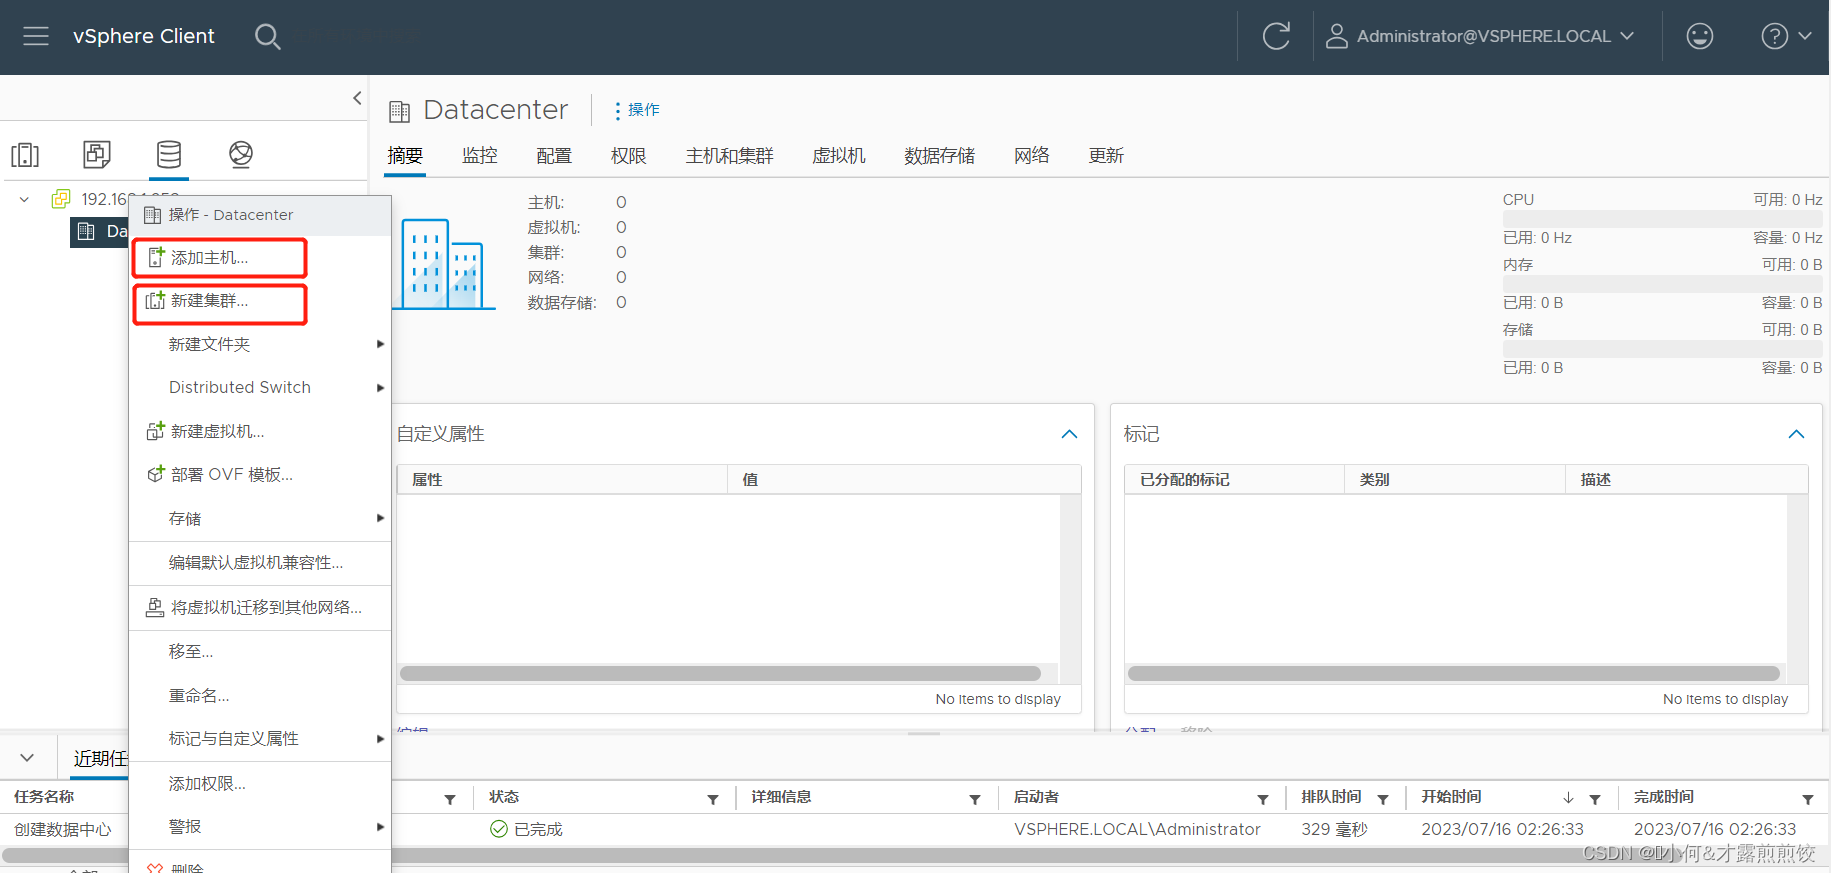Screen dimensions: 1831x873
Task: Switch to the 虚拟机 tab
Action: click(x=839, y=156)
